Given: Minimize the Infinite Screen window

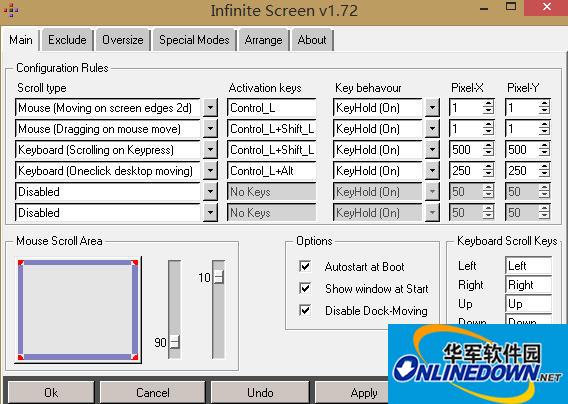Looking at the screenshot, I should pyautogui.click(x=484, y=8).
